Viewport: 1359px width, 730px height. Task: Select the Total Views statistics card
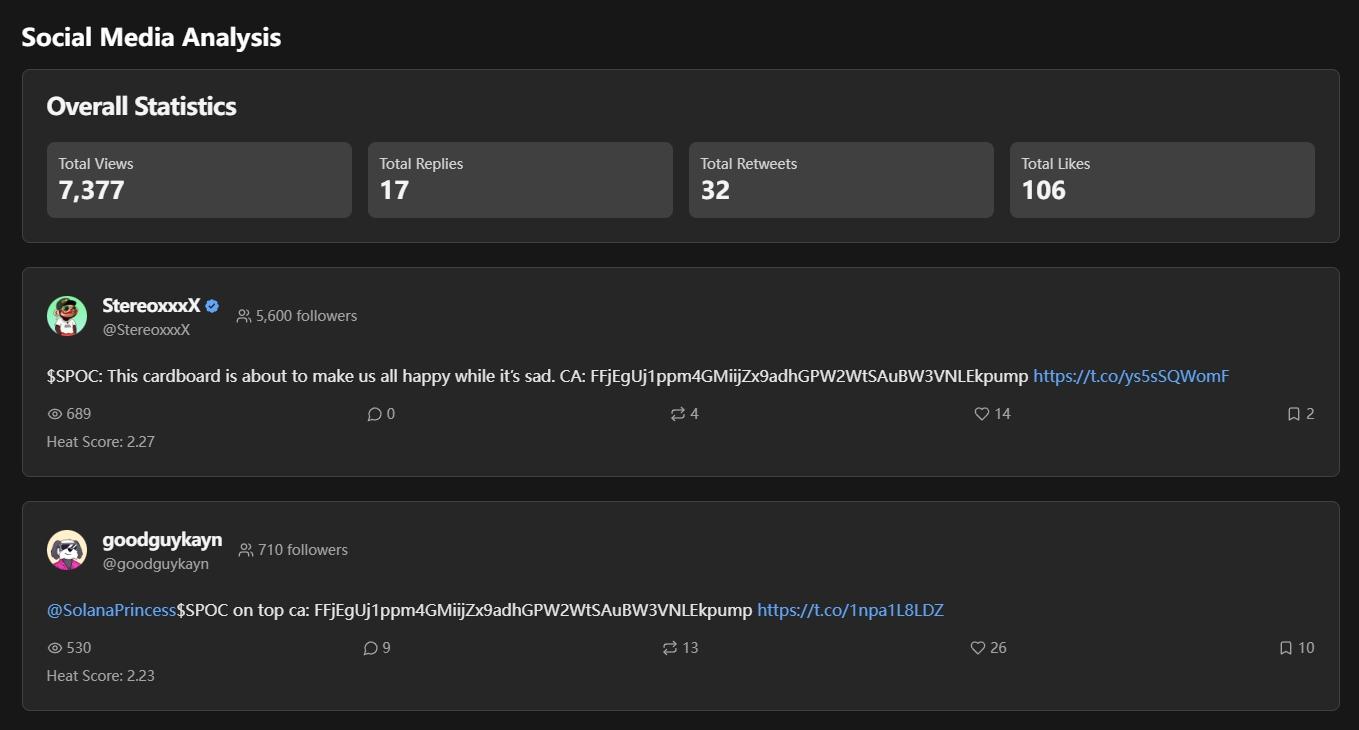pyautogui.click(x=199, y=180)
